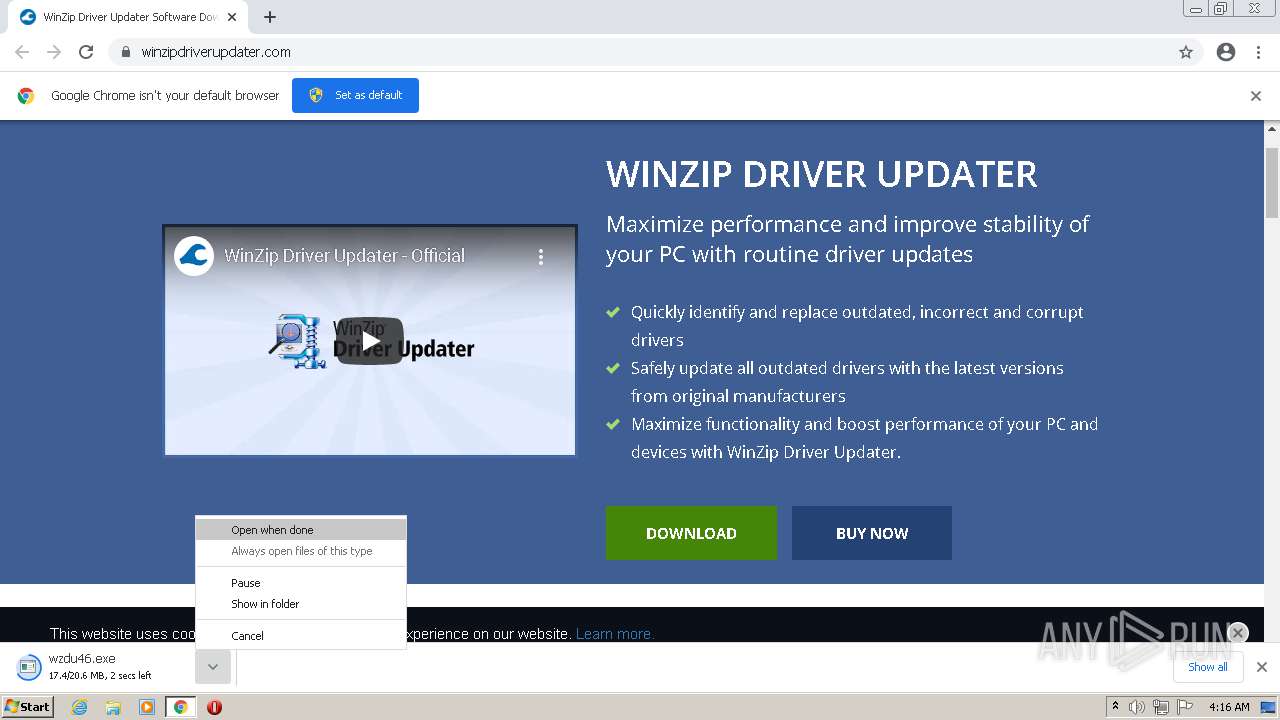Screen dimensions: 1280x720
Task: Click the winzipdriverupdater.com address bar
Action: tap(655, 52)
